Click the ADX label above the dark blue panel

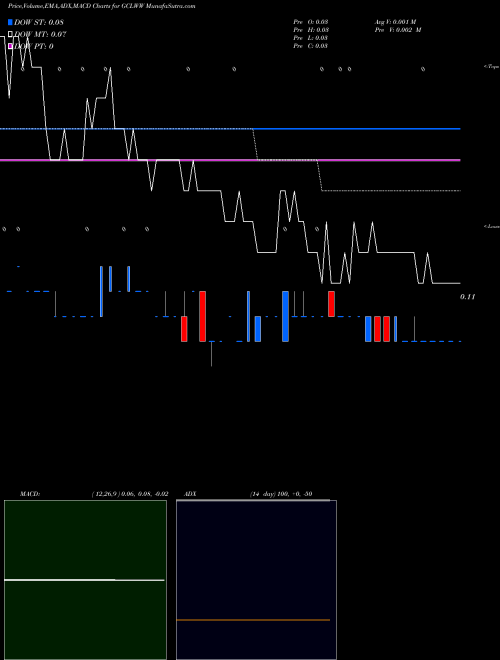tap(190, 494)
